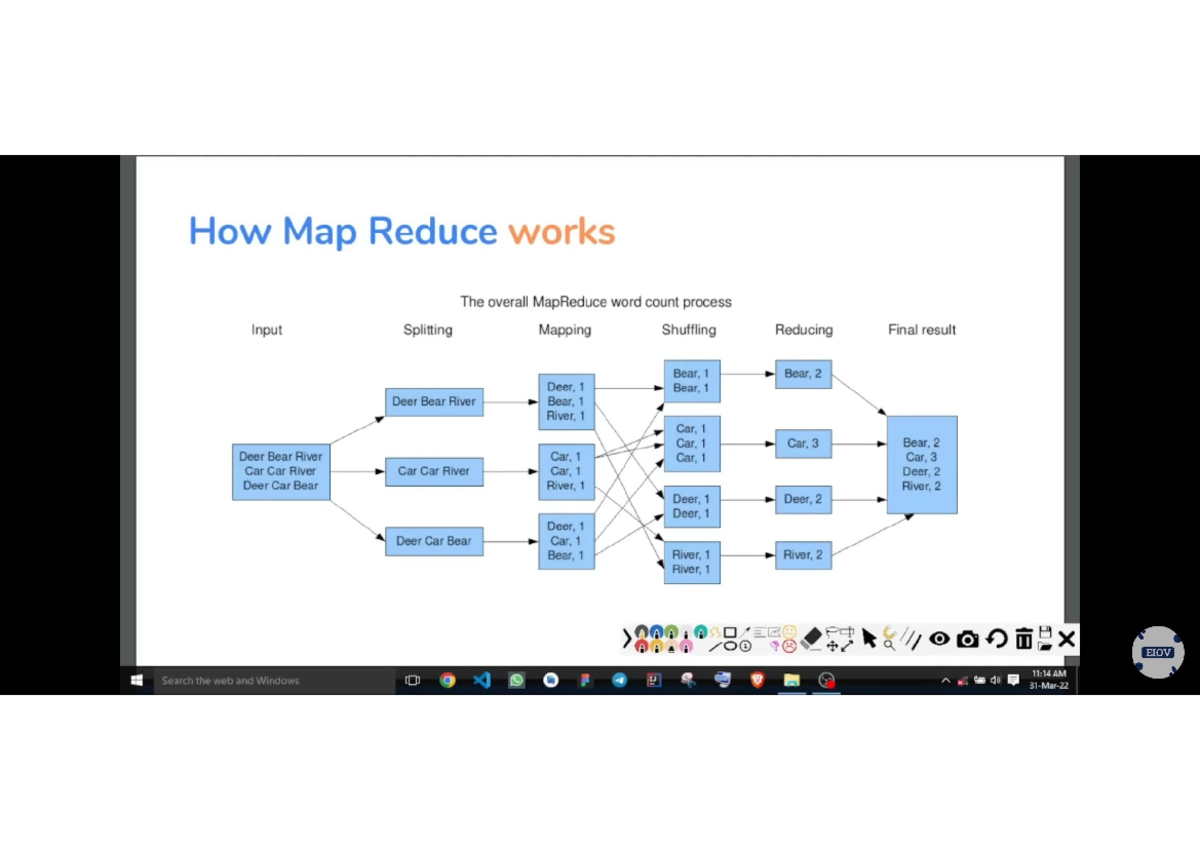Click the camera screenshot icon
This screenshot has height=849, width=1200.
[967, 639]
